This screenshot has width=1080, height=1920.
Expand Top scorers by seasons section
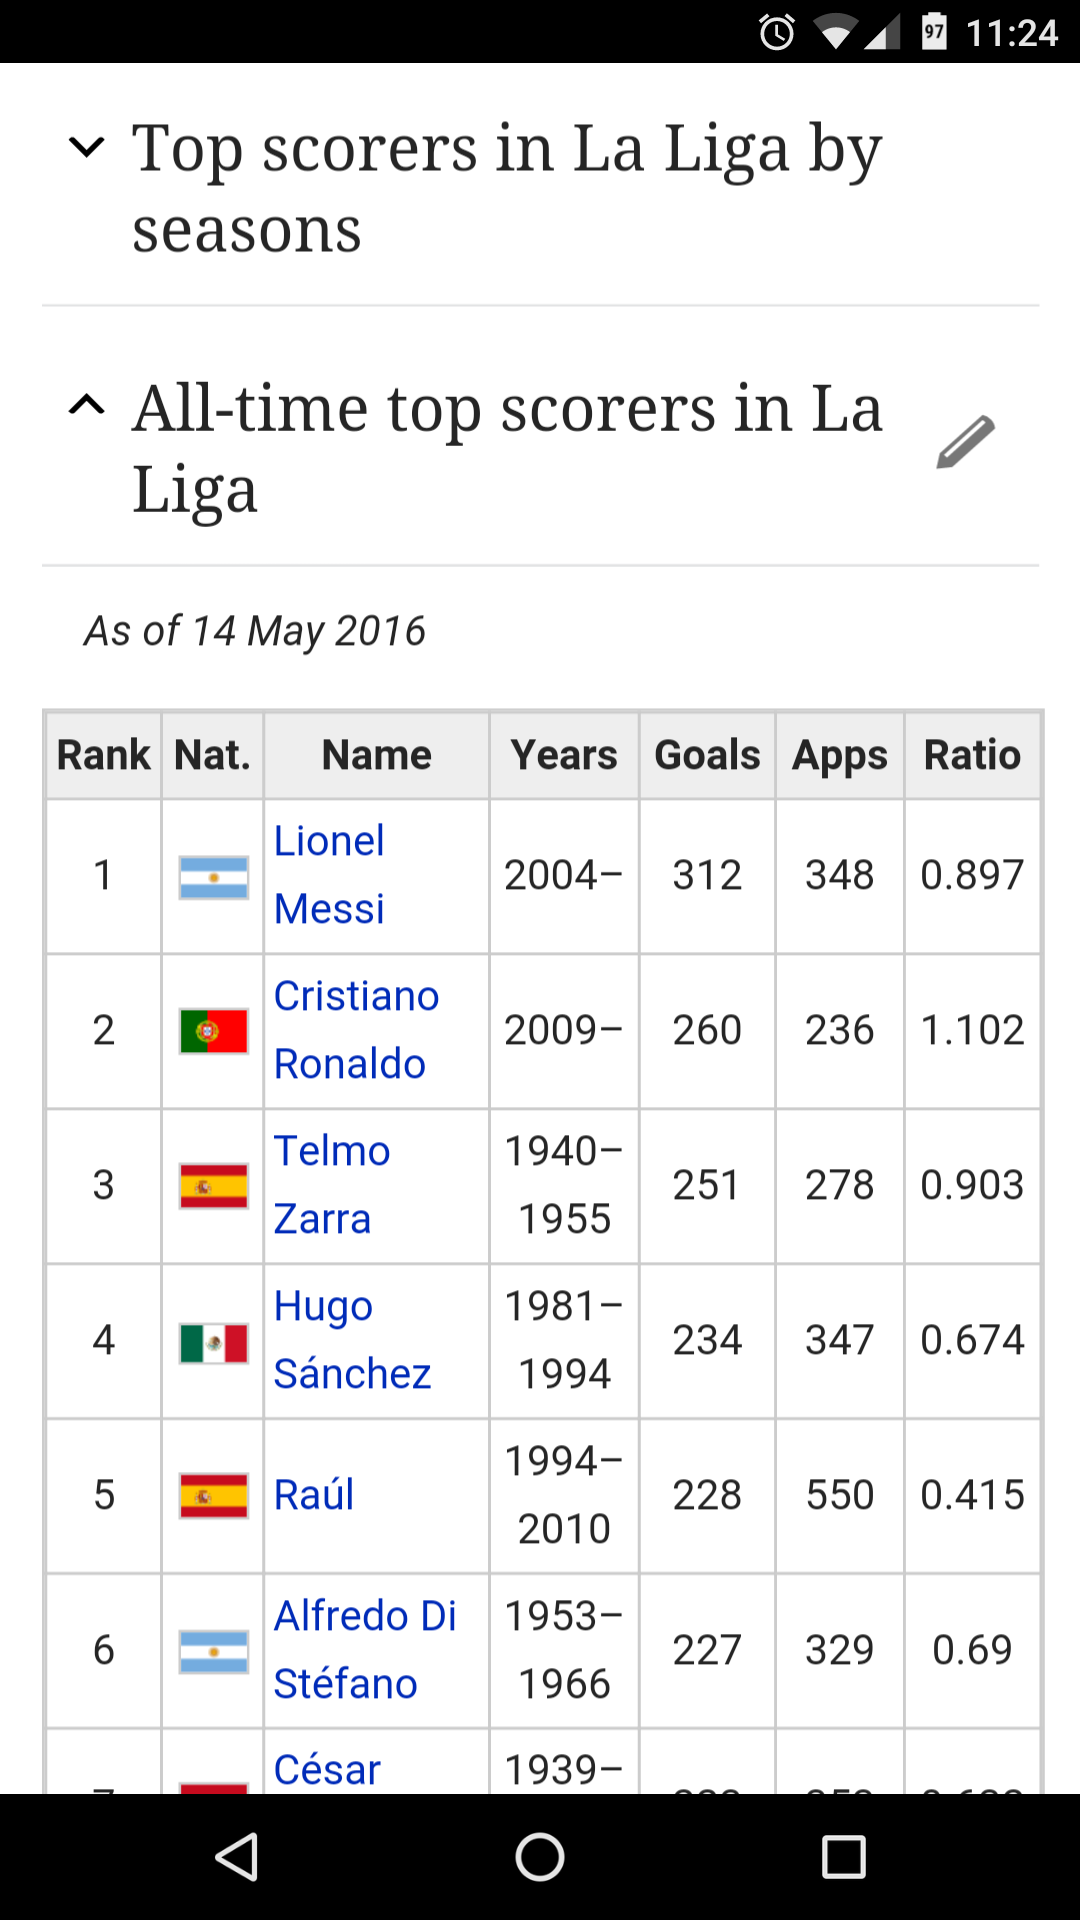tap(87, 148)
